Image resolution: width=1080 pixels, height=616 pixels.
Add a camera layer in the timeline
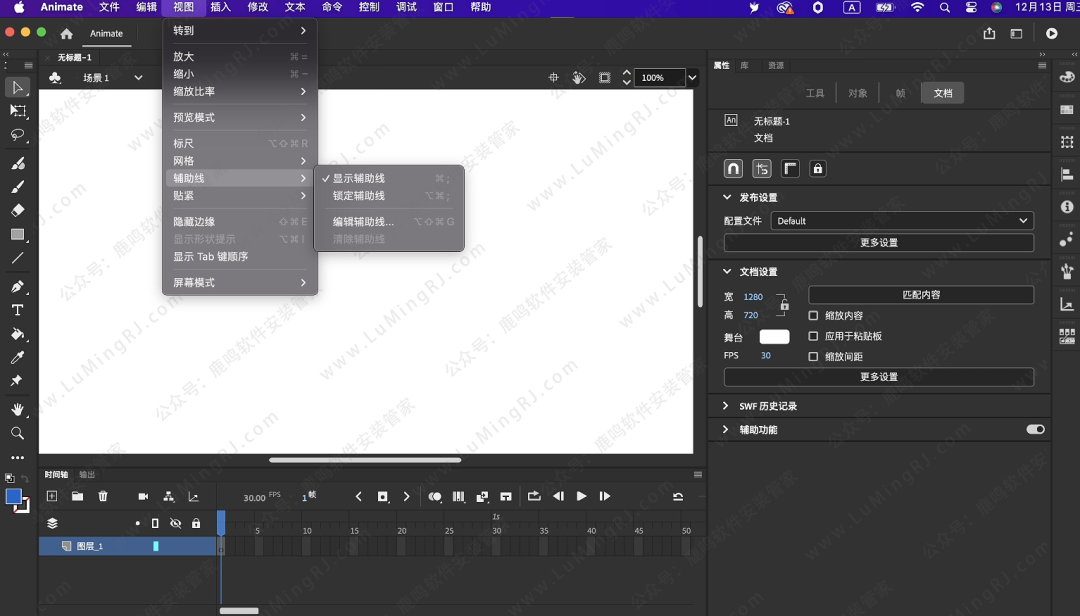[x=143, y=496]
